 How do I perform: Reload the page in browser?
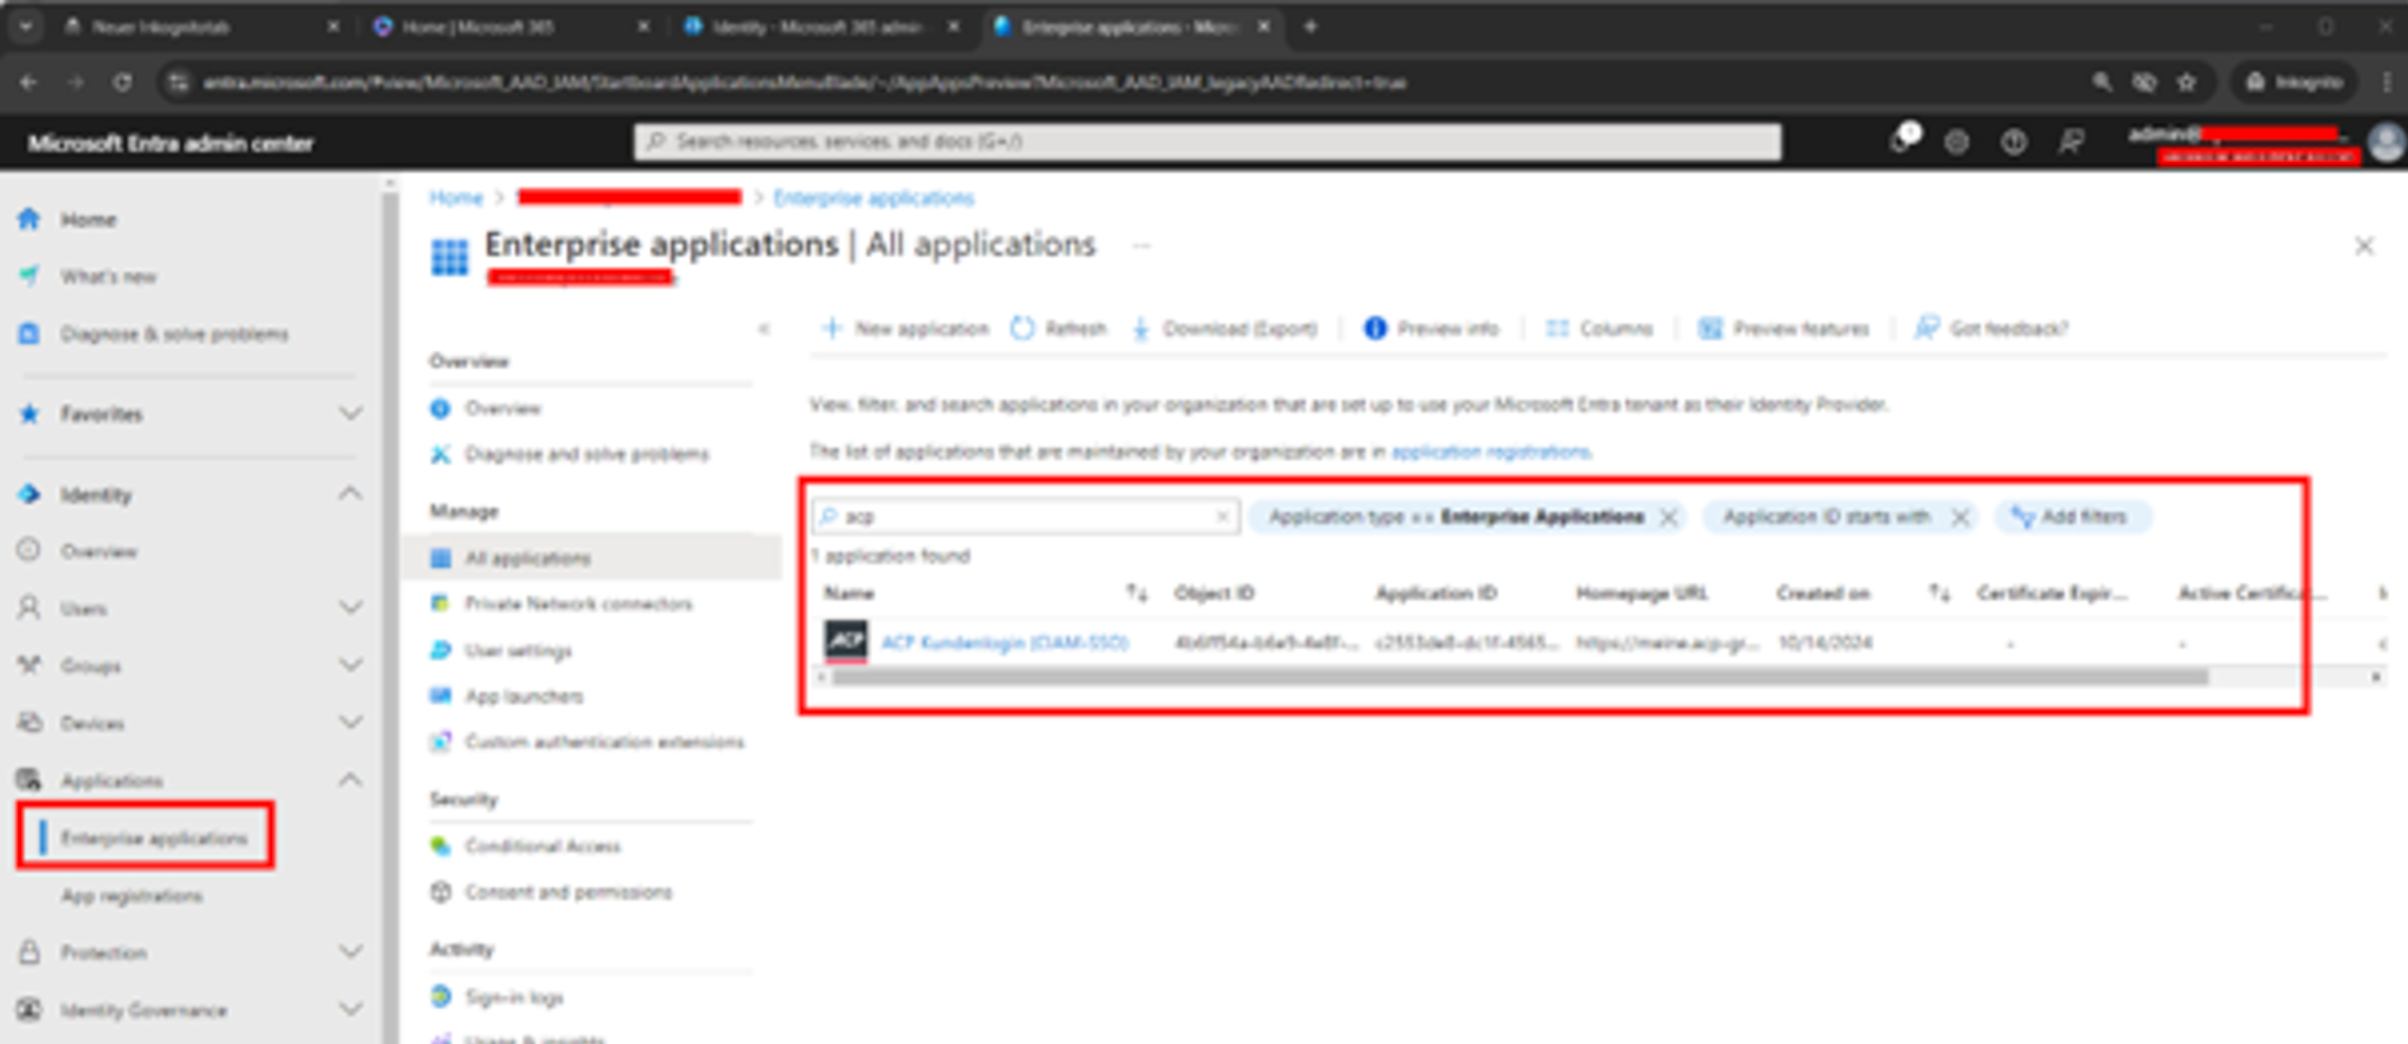[122, 82]
